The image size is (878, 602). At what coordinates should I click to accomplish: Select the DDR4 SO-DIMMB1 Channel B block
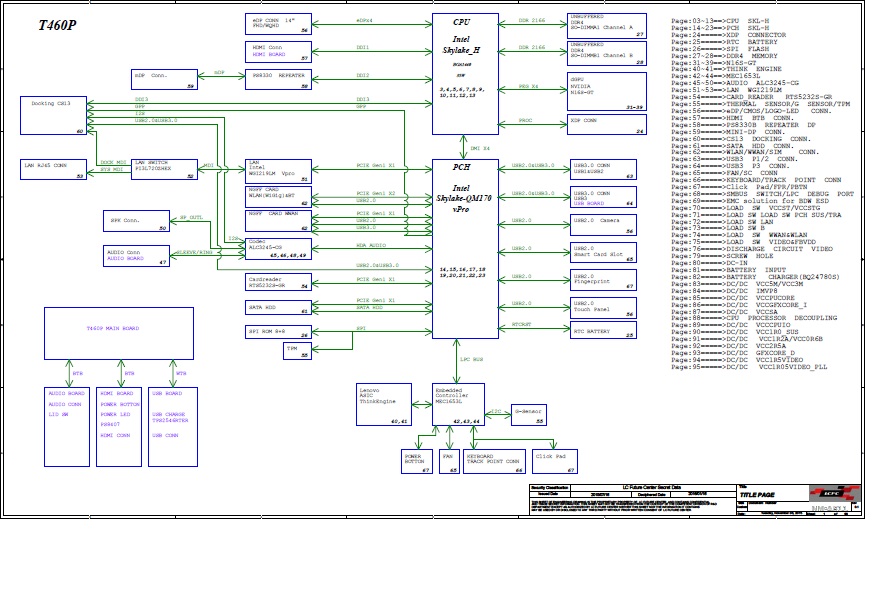[607, 53]
